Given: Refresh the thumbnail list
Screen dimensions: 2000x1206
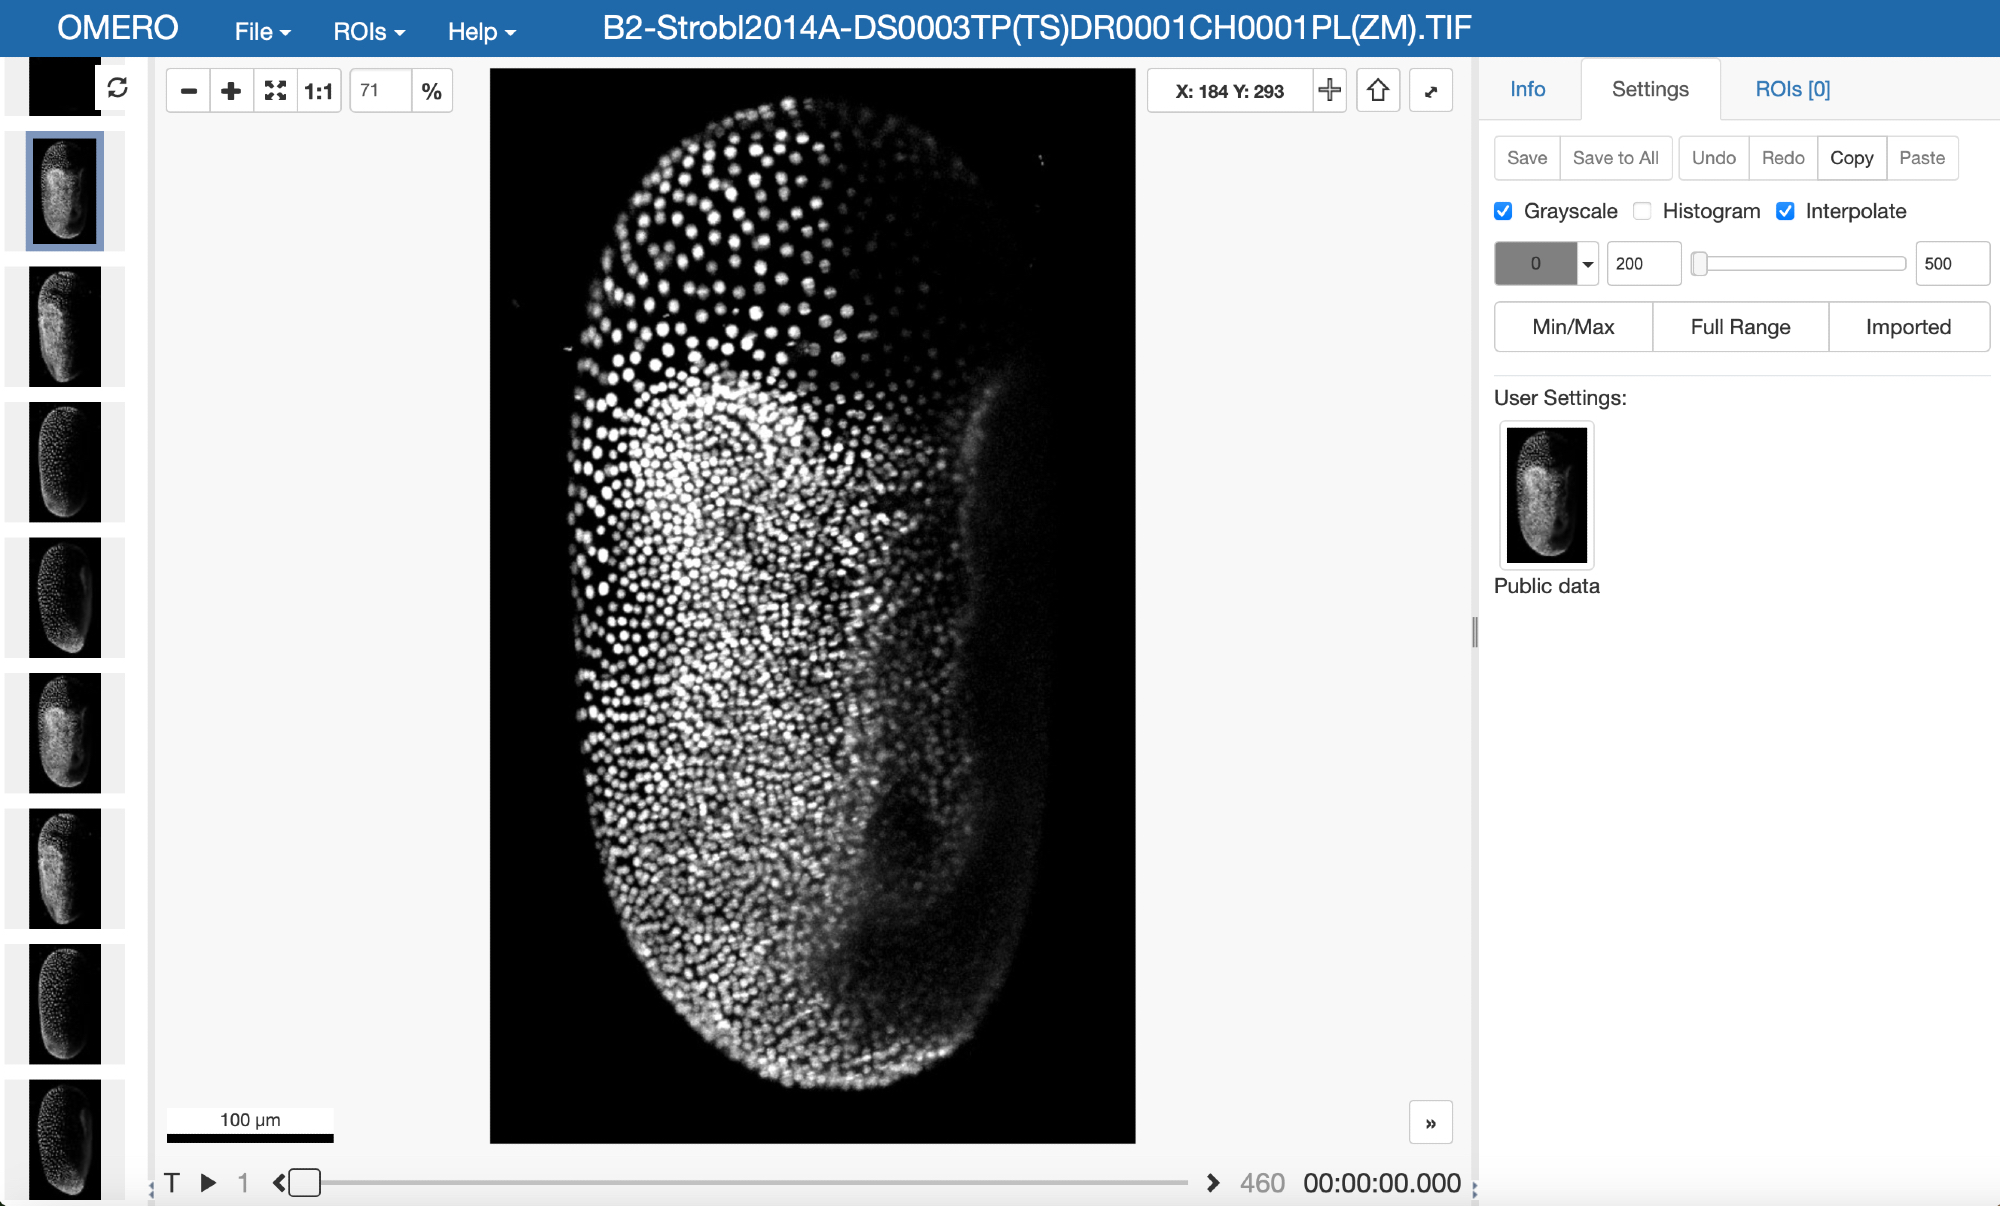Looking at the screenshot, I should coord(117,88).
